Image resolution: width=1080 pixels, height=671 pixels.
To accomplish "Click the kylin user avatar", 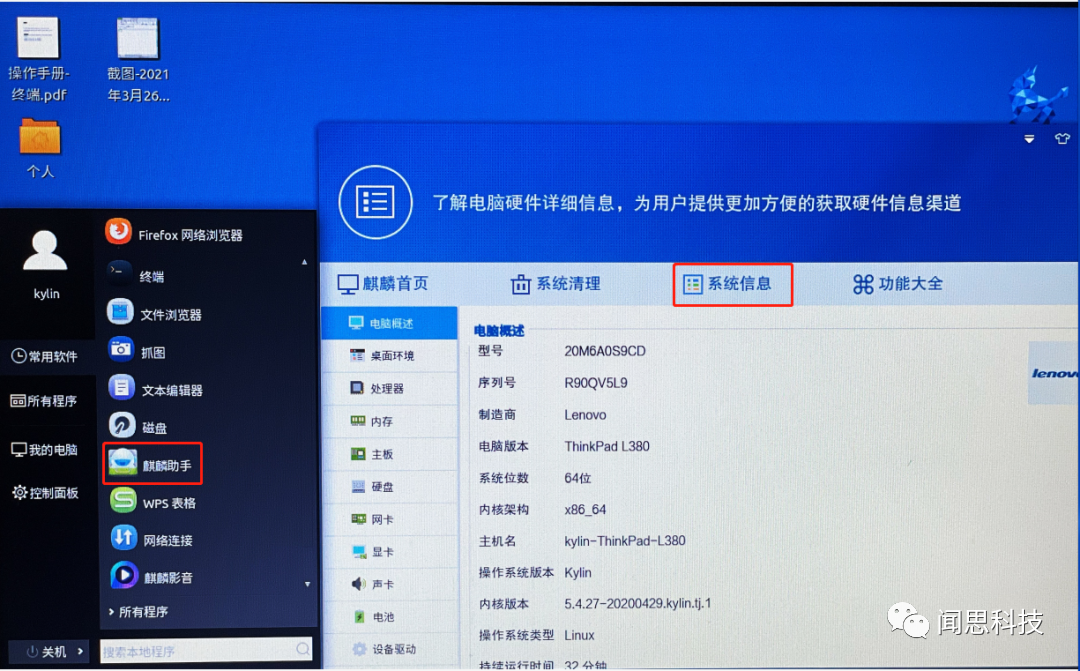I will [x=45, y=251].
